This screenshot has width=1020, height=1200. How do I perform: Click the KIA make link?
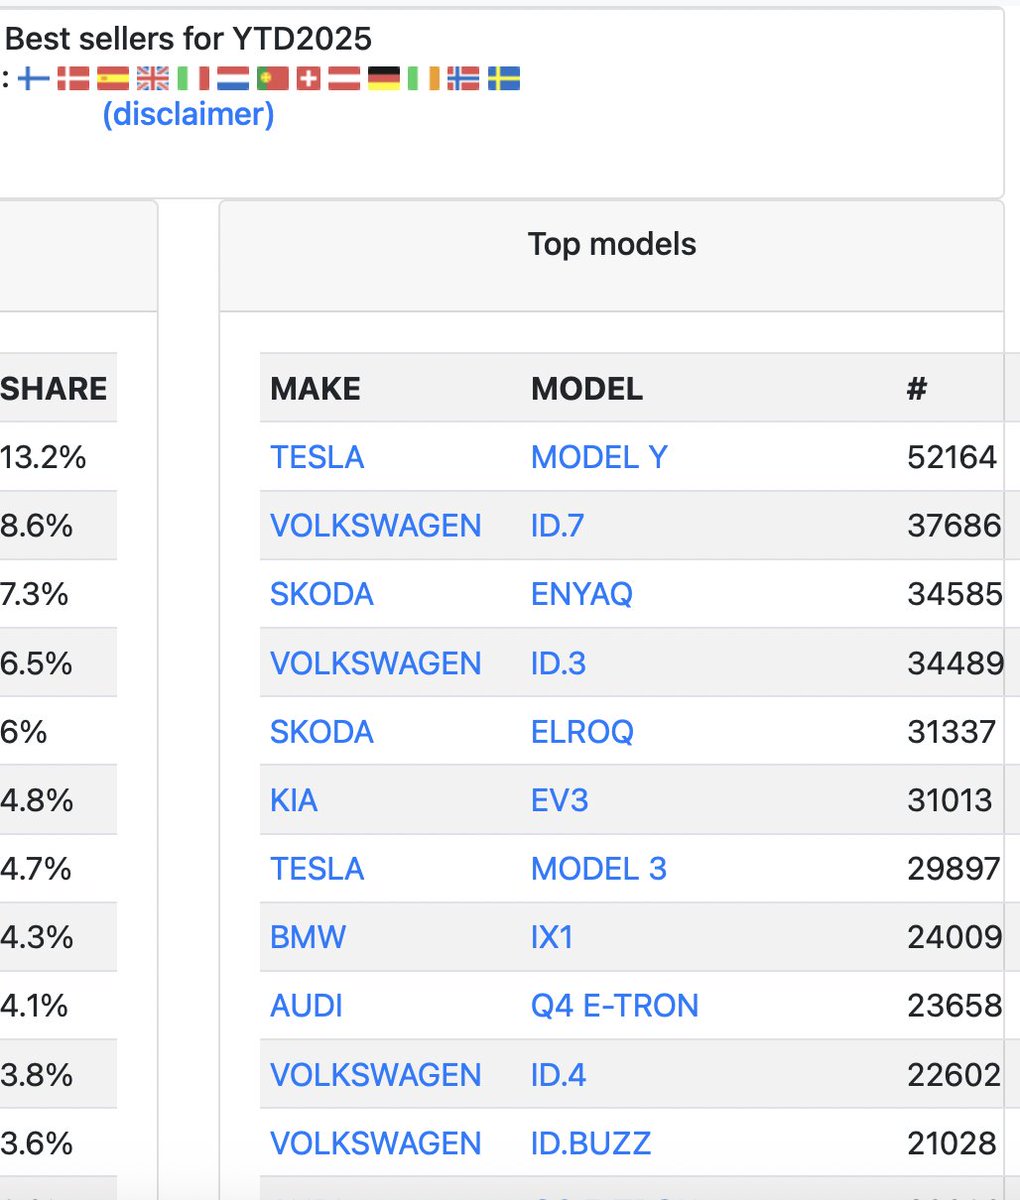(x=294, y=800)
